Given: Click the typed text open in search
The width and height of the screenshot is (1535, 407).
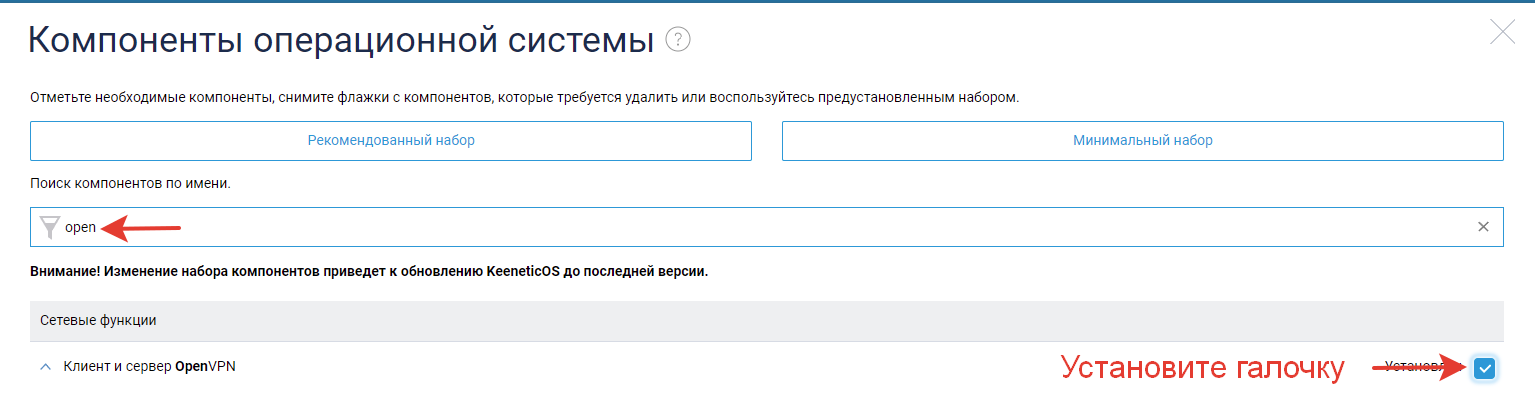Looking at the screenshot, I should point(80,227).
